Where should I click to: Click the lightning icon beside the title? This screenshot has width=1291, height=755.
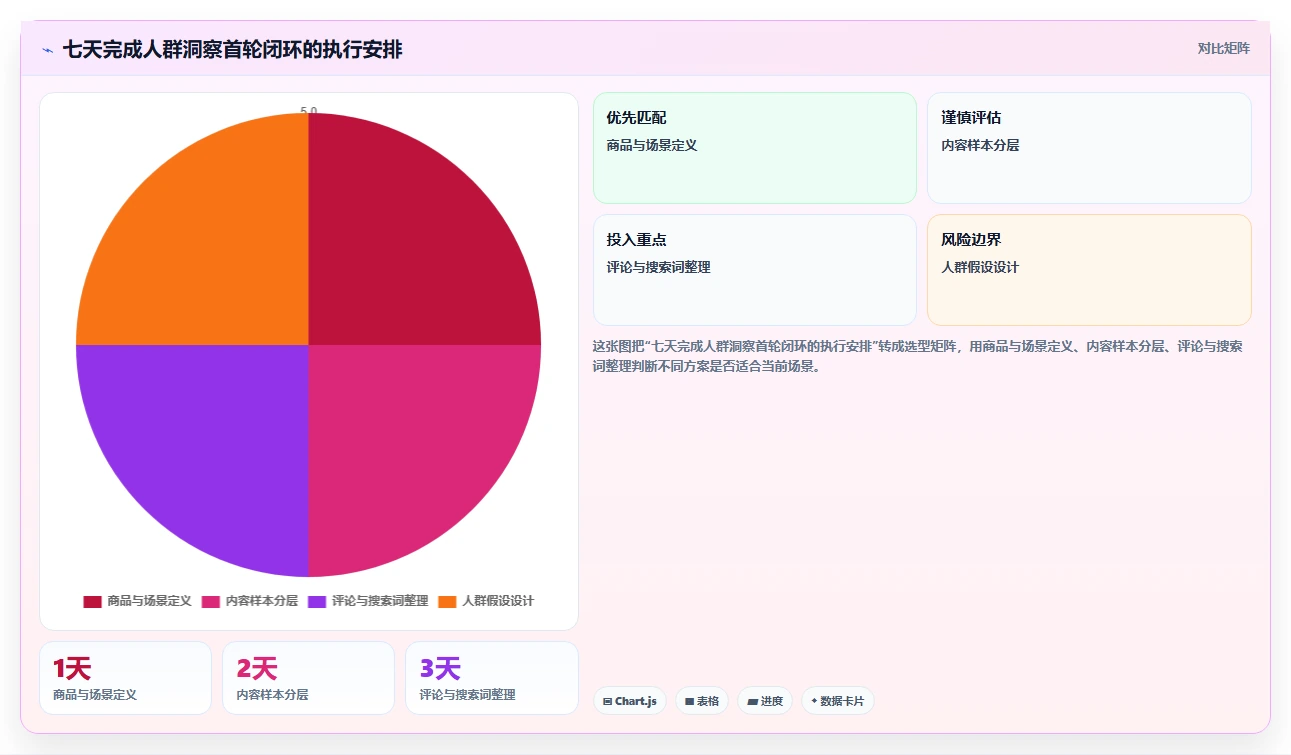pos(47,49)
